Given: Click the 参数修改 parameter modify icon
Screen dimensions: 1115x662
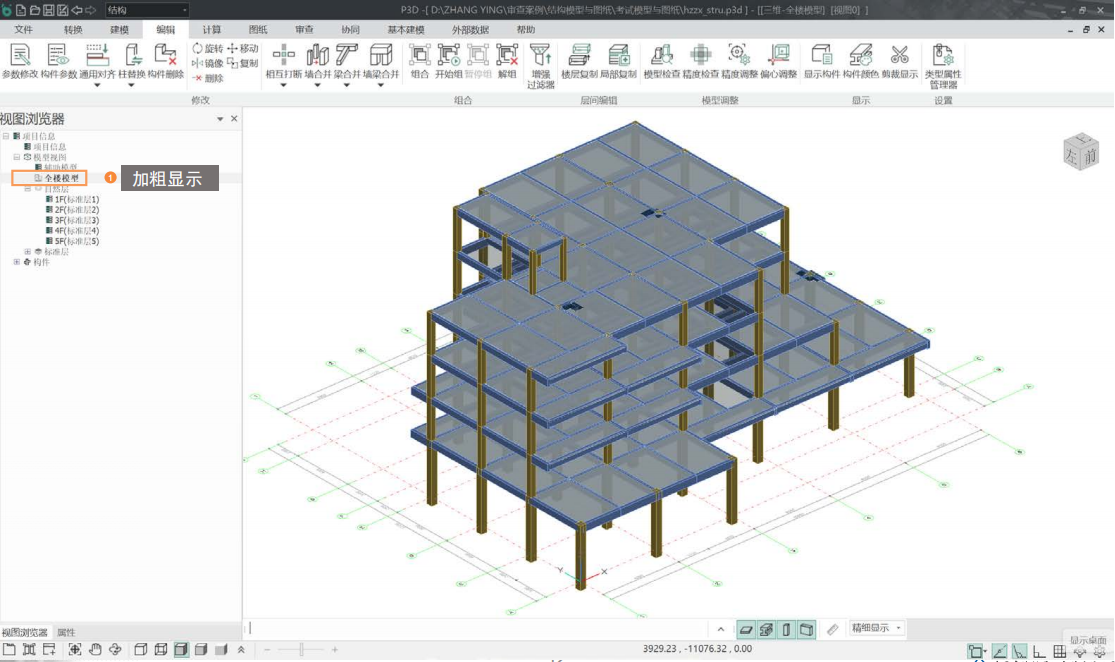Looking at the screenshot, I should coord(19,59).
